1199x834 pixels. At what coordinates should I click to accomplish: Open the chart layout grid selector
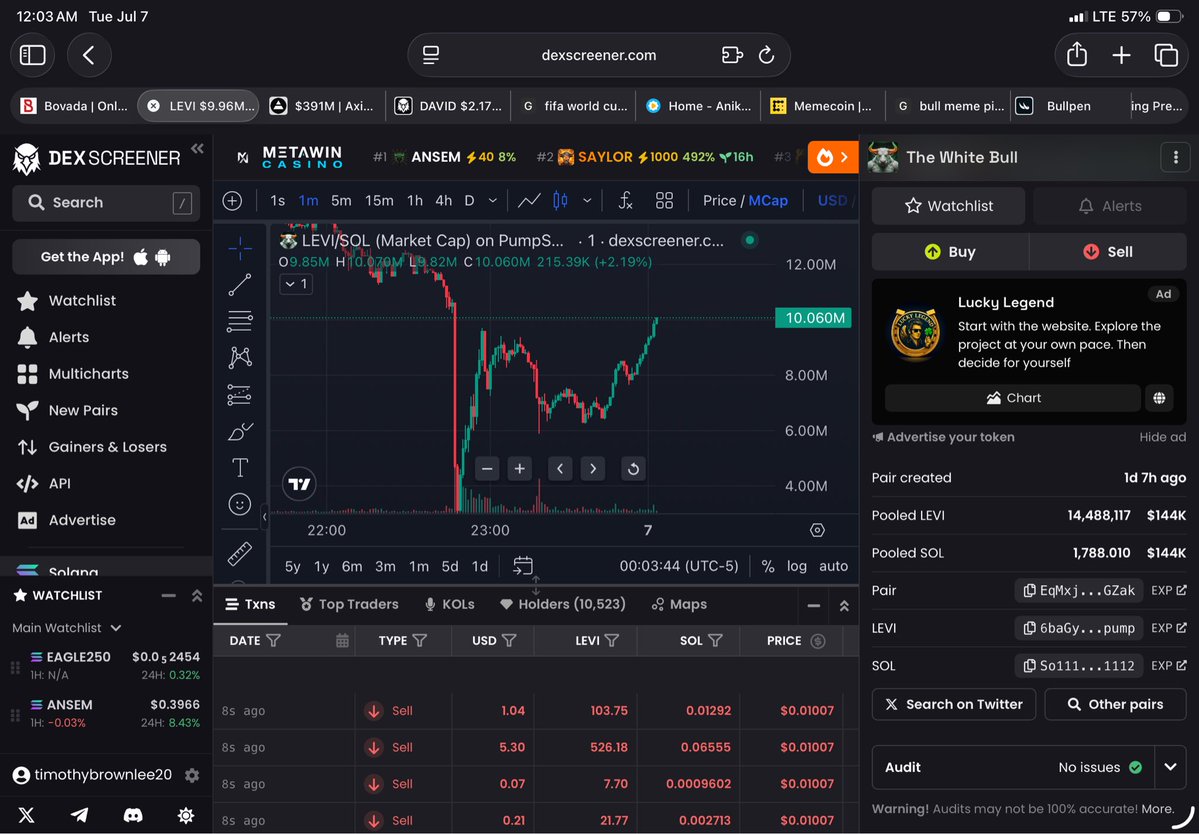pos(664,201)
